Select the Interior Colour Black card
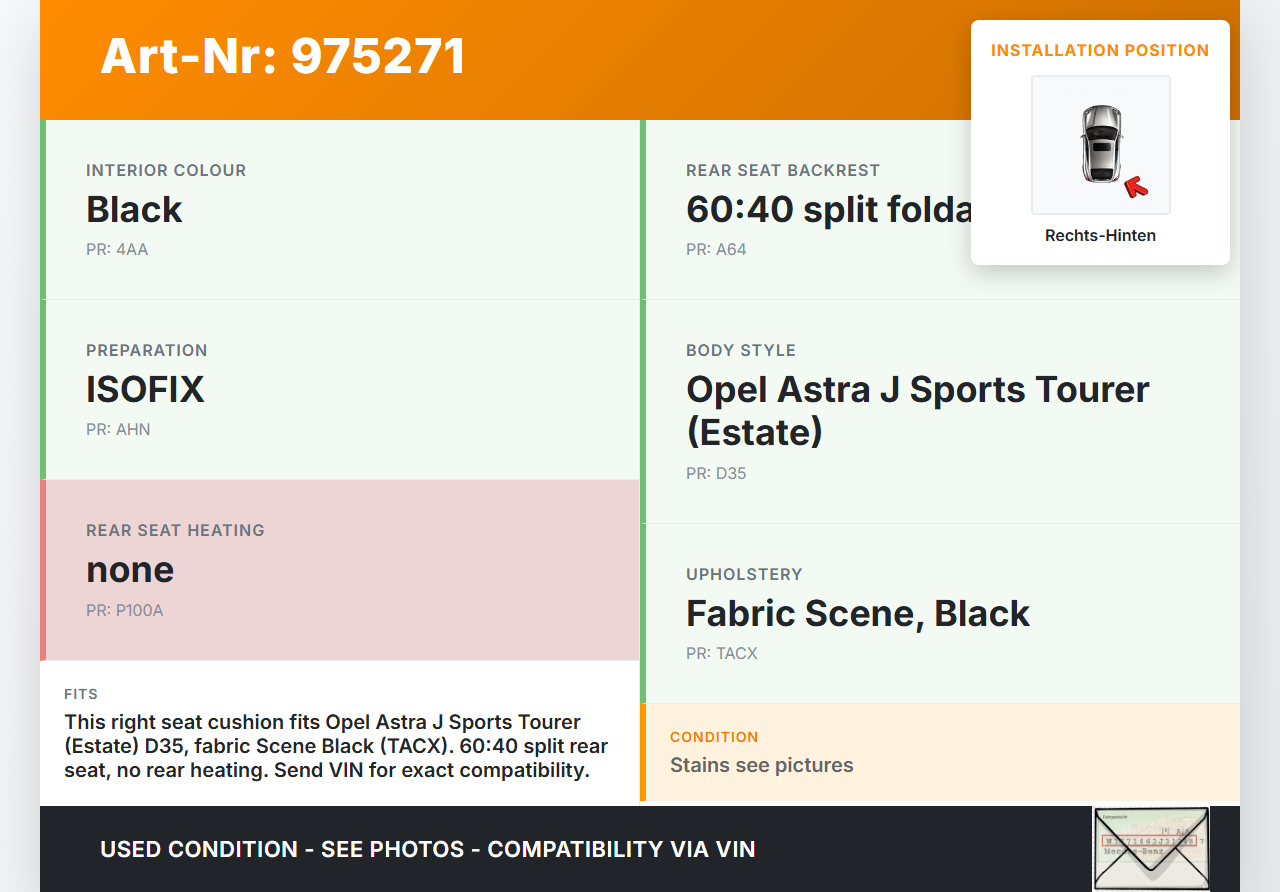The image size is (1280, 892). [x=340, y=210]
